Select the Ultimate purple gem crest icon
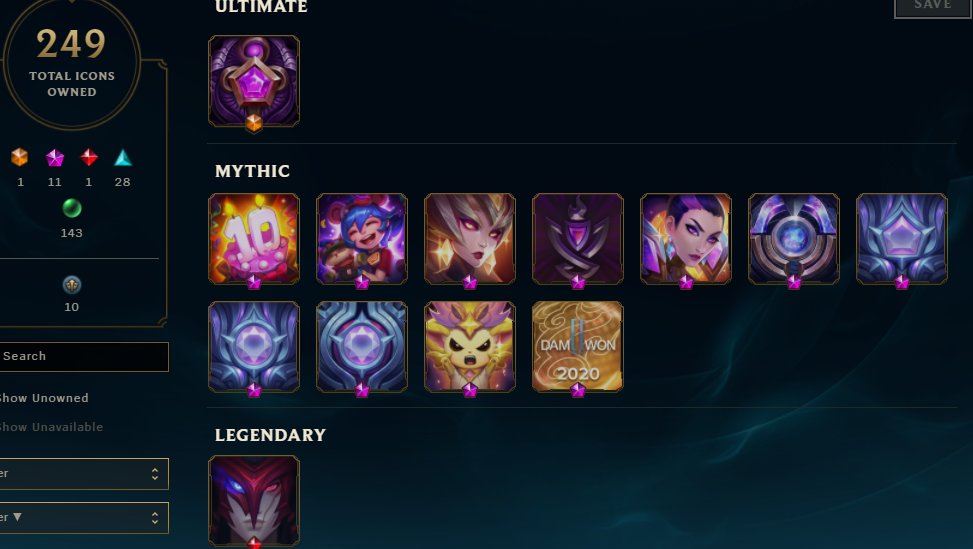 (x=254, y=81)
